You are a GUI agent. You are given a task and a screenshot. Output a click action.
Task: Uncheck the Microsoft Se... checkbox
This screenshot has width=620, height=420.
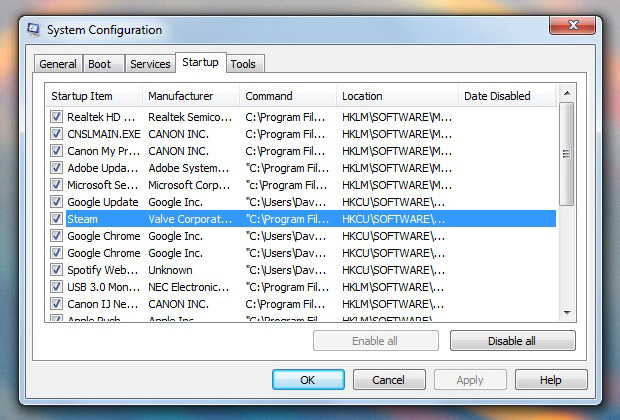tap(56, 185)
